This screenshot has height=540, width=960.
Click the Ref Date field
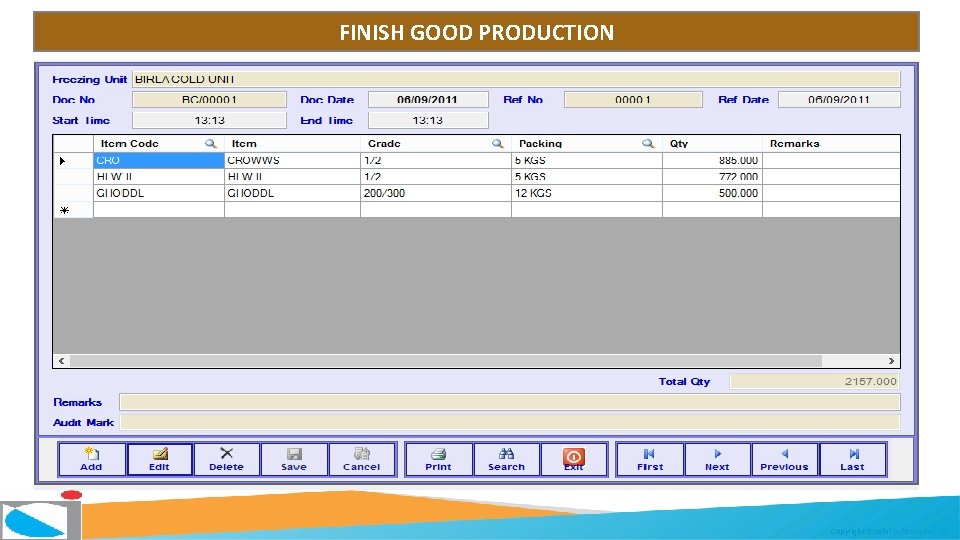839,100
